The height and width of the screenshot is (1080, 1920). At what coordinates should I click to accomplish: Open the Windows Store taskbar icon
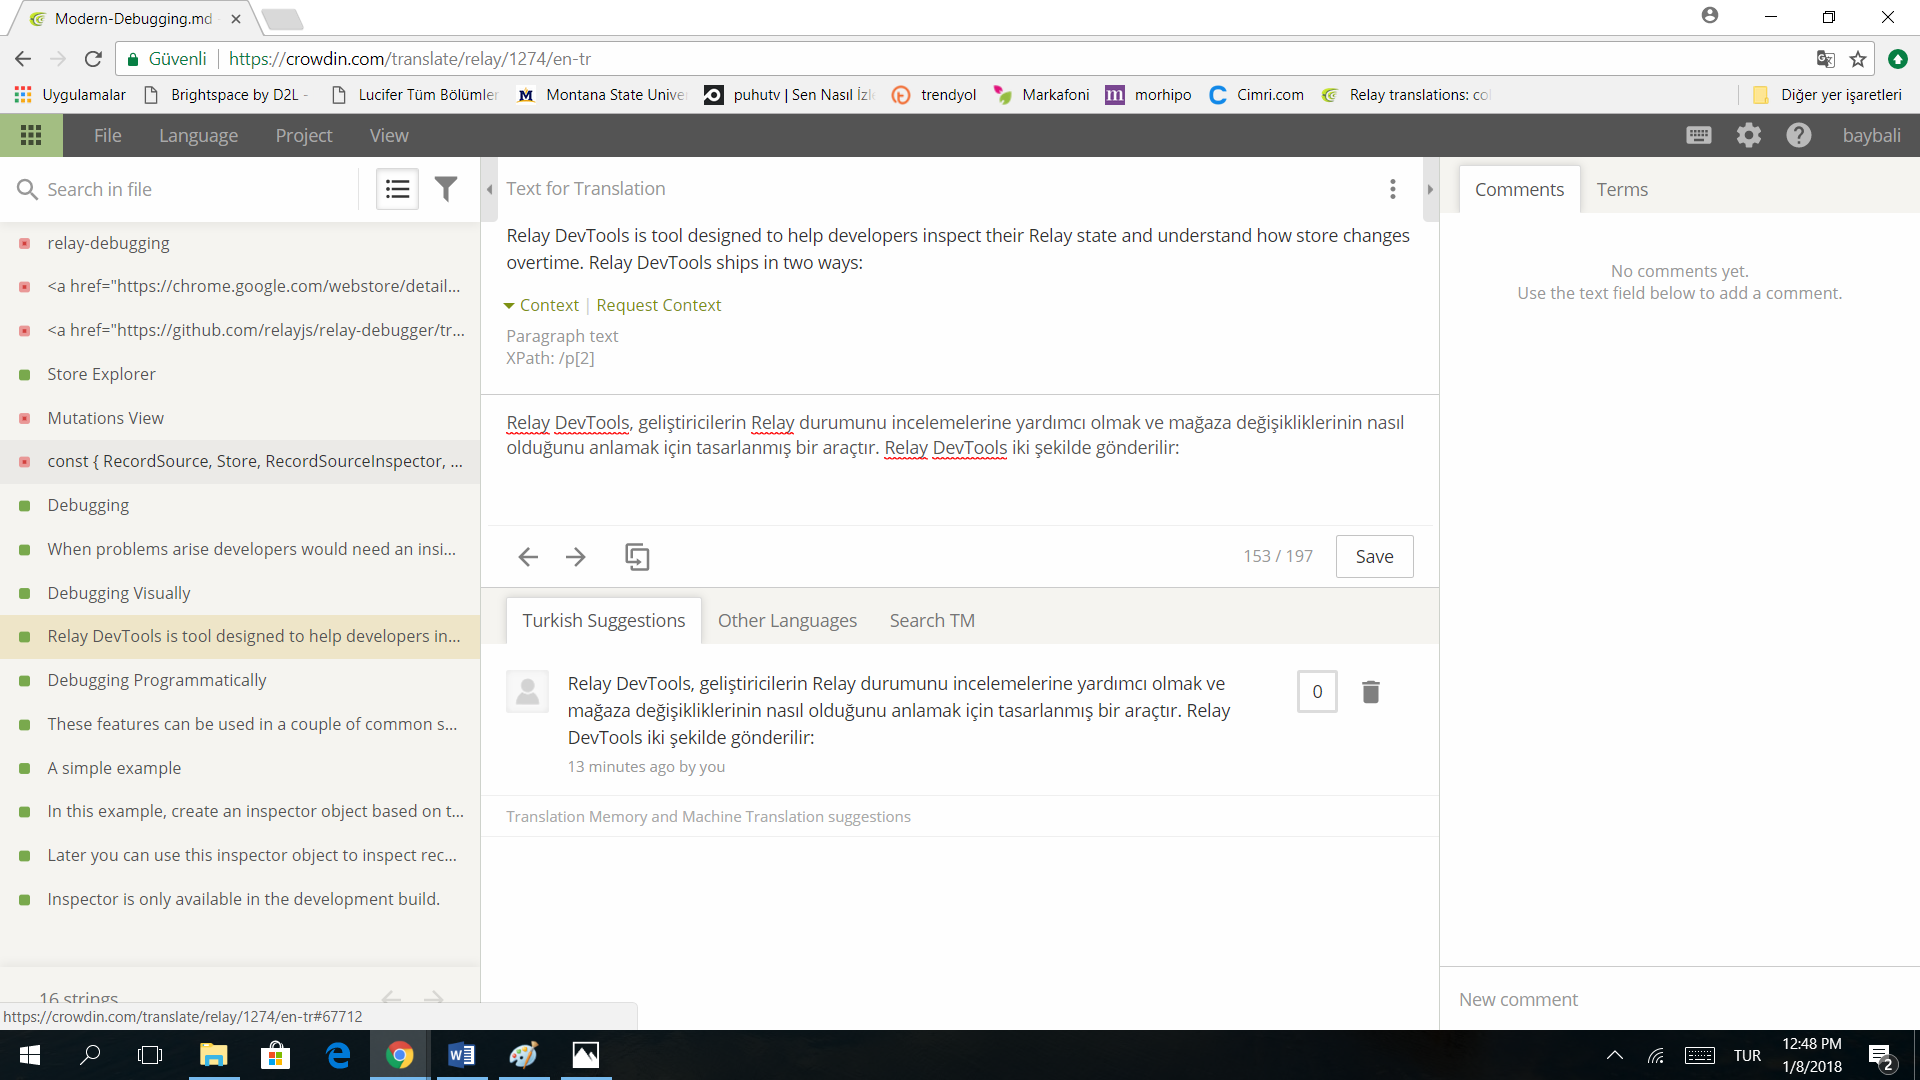pos(275,1055)
